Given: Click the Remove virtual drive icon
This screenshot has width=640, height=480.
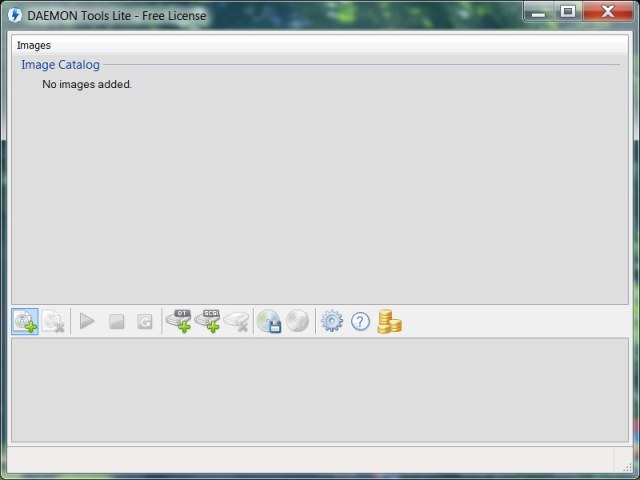Looking at the screenshot, I should [x=236, y=321].
